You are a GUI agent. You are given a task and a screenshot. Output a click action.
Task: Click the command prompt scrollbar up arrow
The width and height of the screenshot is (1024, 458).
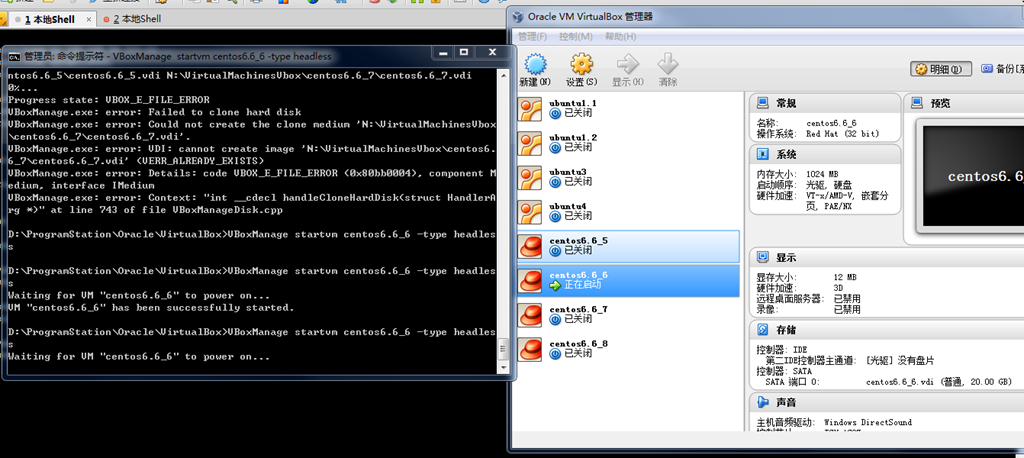[502, 75]
